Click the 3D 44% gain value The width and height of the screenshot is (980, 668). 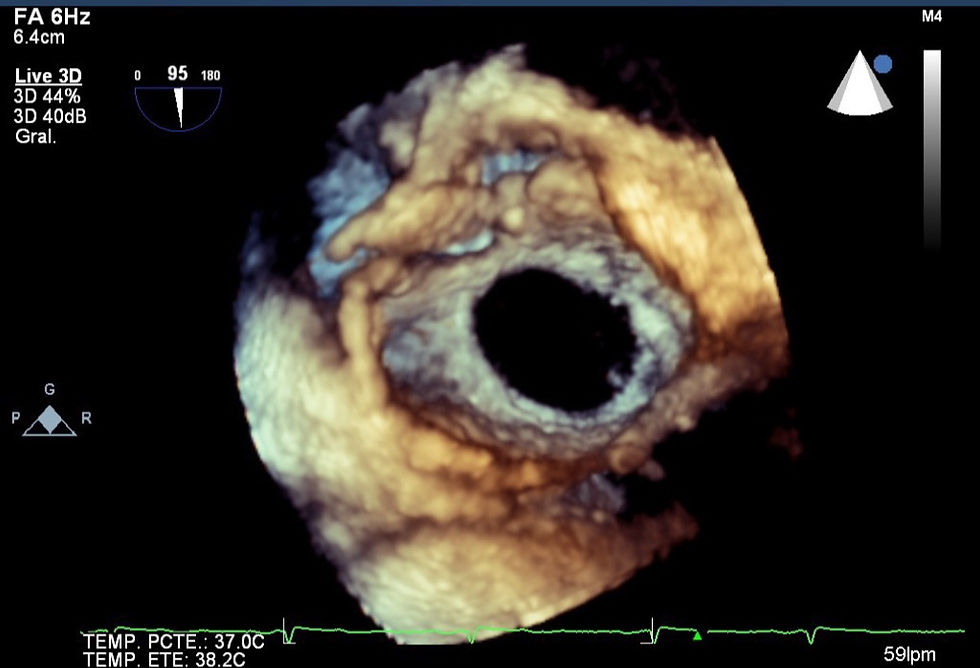[47, 96]
